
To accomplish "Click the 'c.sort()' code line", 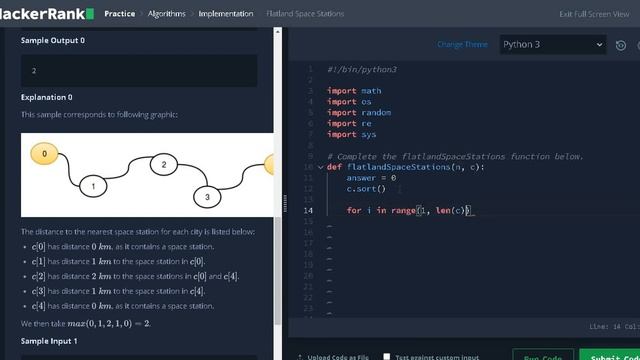I will (366, 189).
